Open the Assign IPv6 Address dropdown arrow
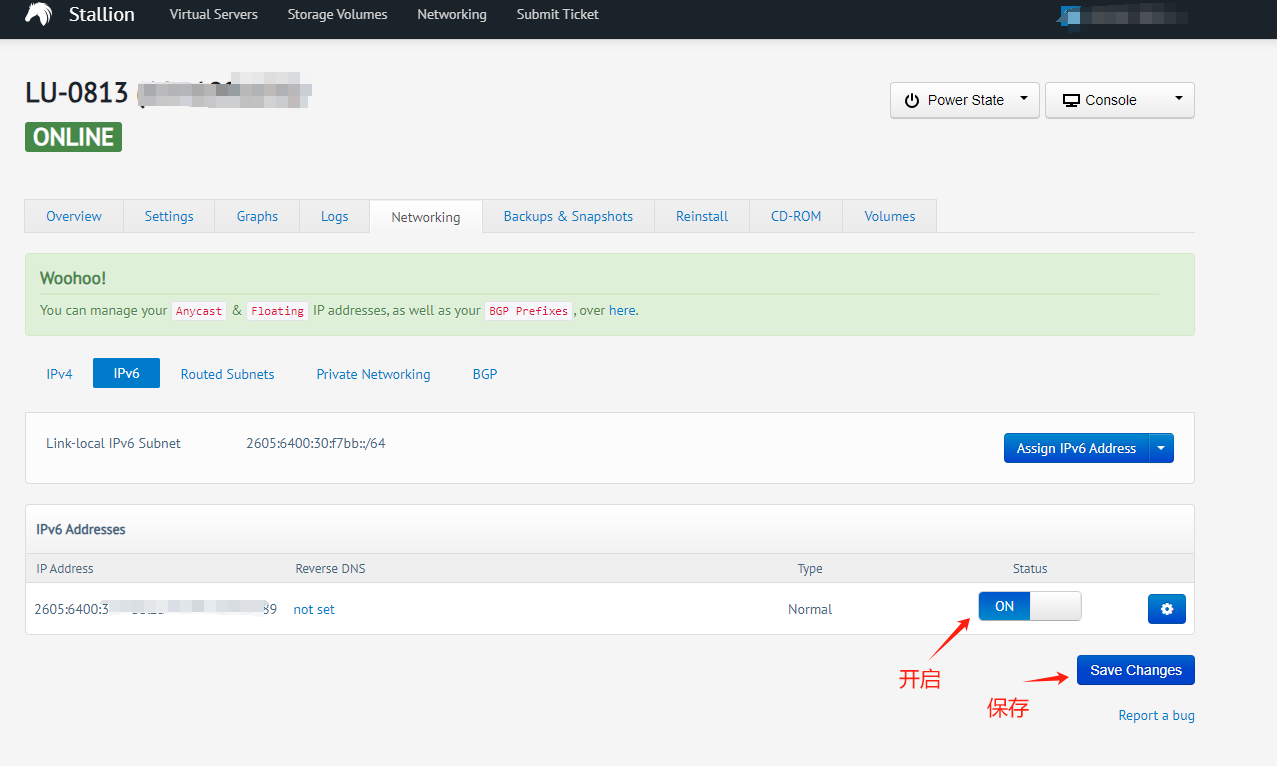 [x=1161, y=448]
